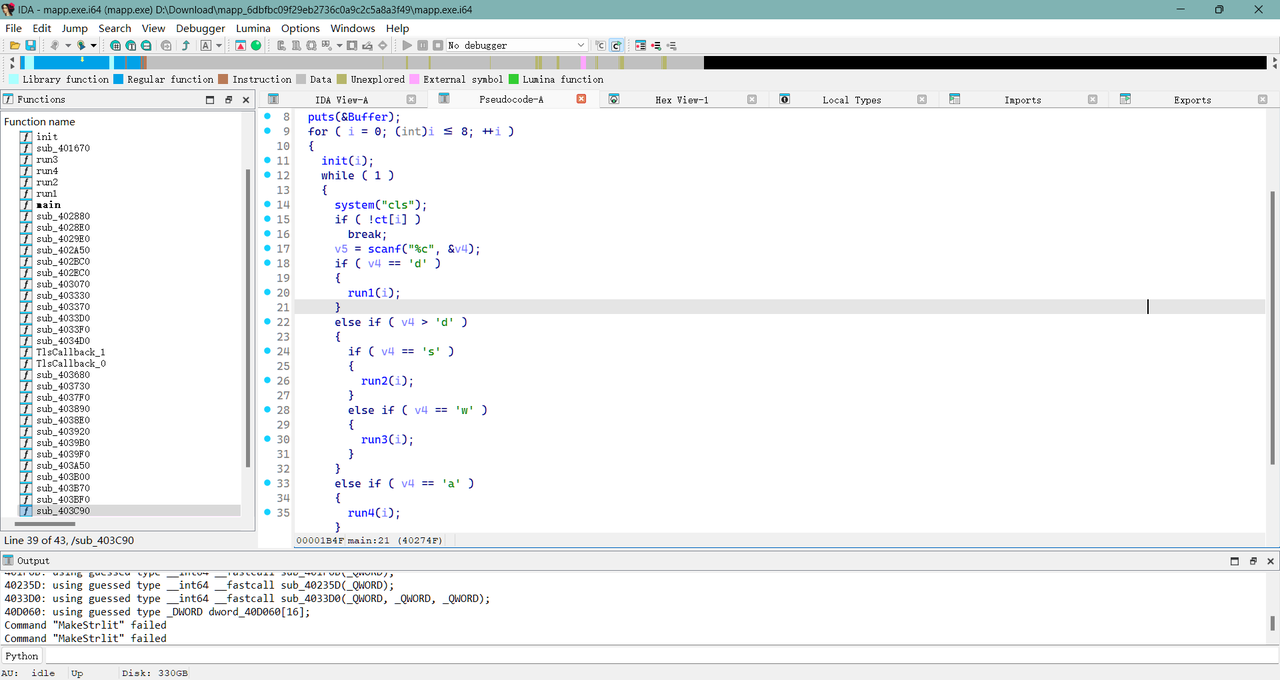Image resolution: width=1280 pixels, height=680 pixels.
Task: Toggle breakpoint dot on line 14
Action: [x=268, y=204]
